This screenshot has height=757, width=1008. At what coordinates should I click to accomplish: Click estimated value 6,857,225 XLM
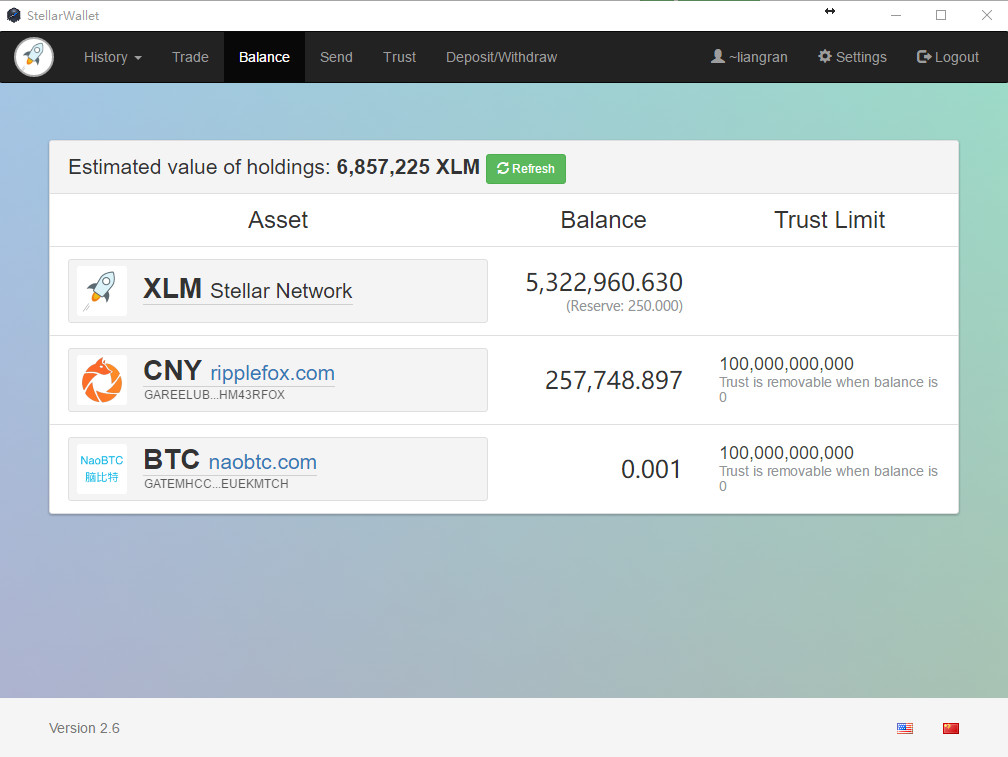[x=408, y=167]
